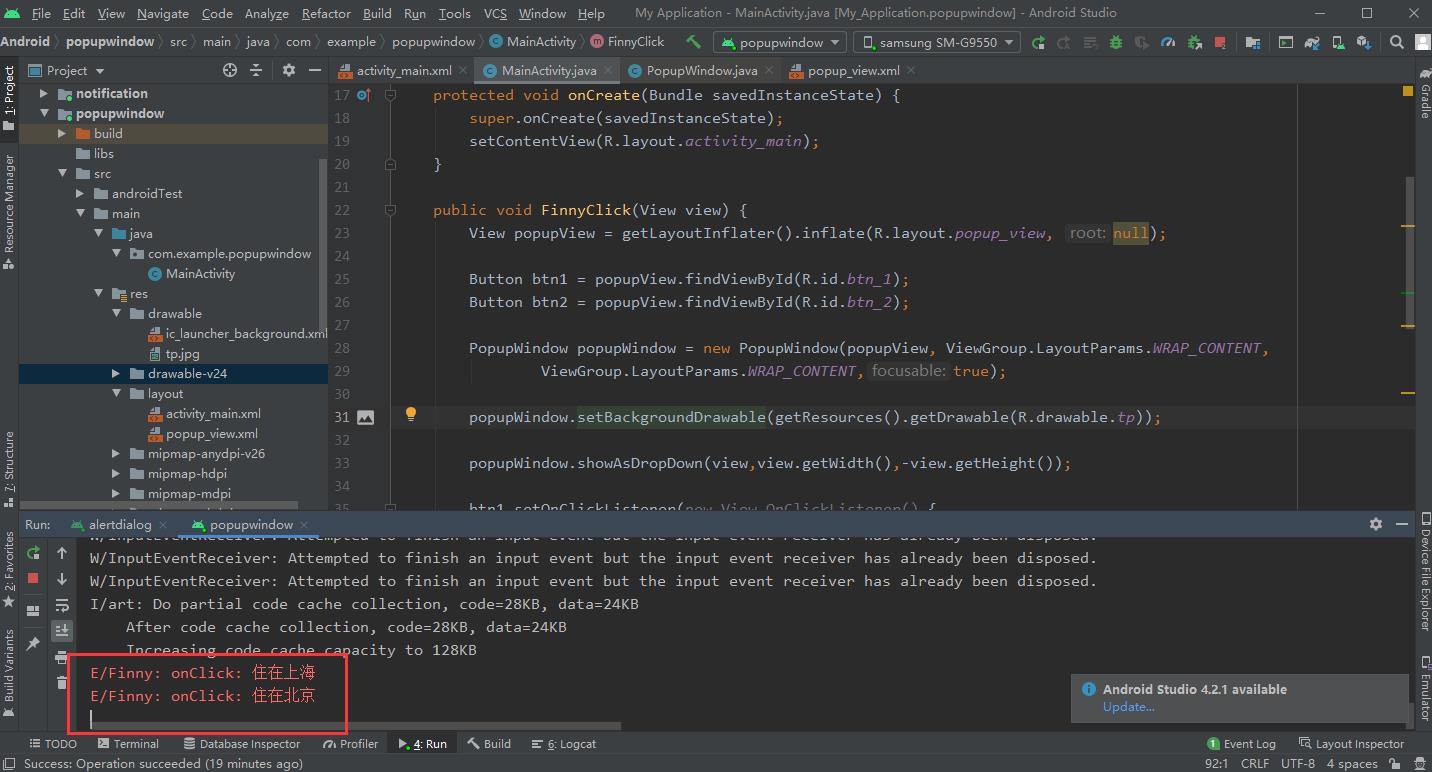
Task: Open the Terminal tool window button
Action: (x=128, y=743)
